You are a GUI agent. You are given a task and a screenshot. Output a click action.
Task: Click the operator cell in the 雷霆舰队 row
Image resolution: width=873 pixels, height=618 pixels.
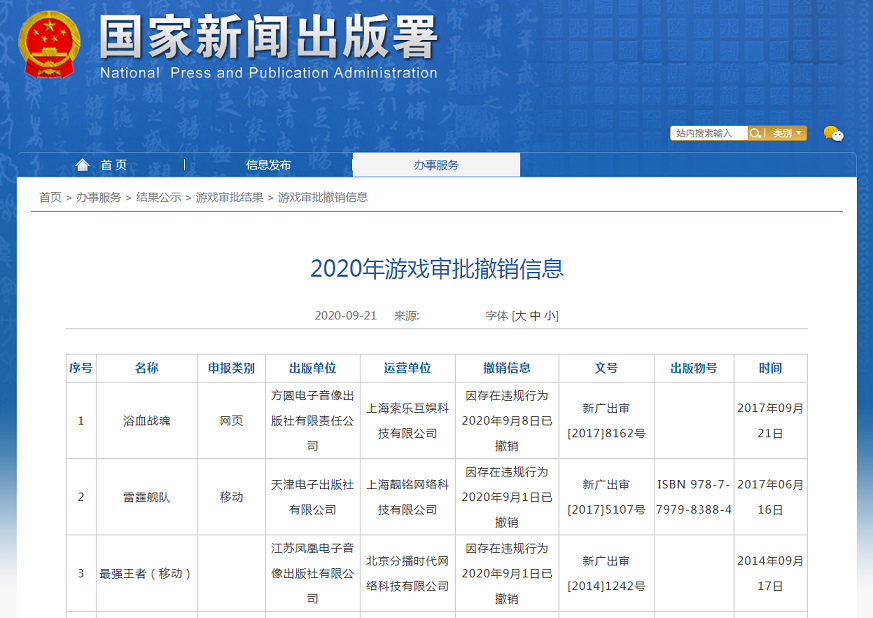coord(407,497)
